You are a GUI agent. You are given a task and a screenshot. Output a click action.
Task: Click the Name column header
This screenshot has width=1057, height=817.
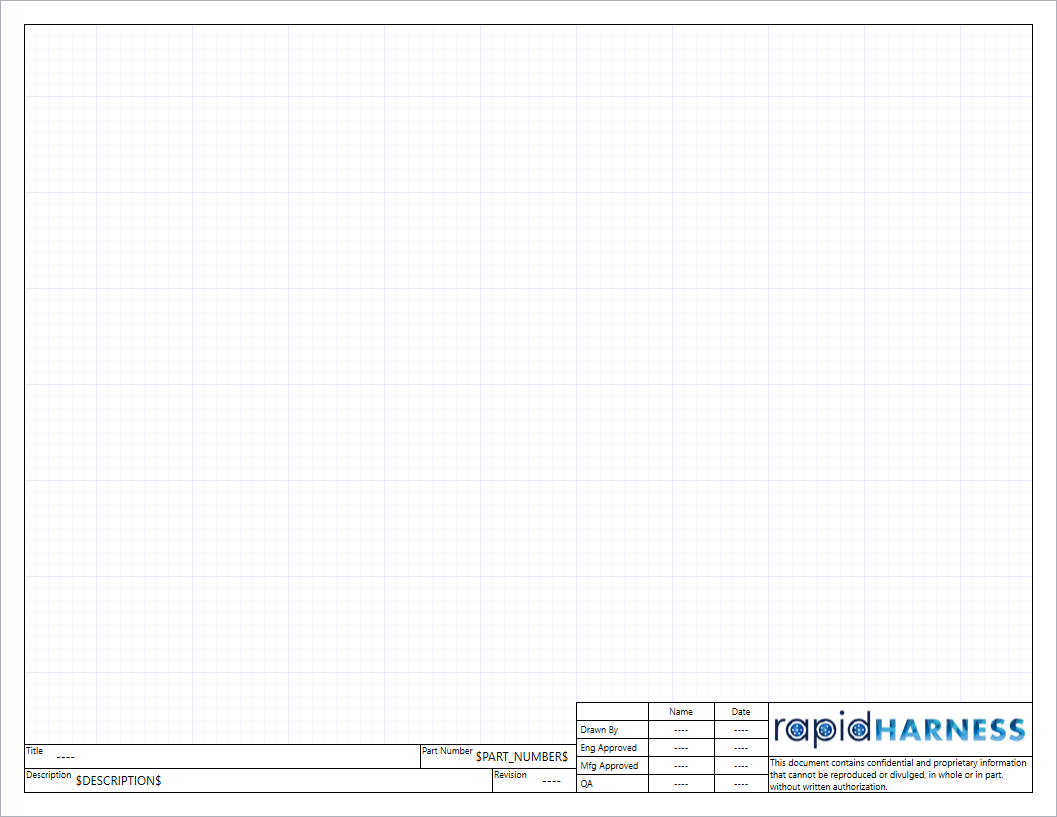(681, 712)
